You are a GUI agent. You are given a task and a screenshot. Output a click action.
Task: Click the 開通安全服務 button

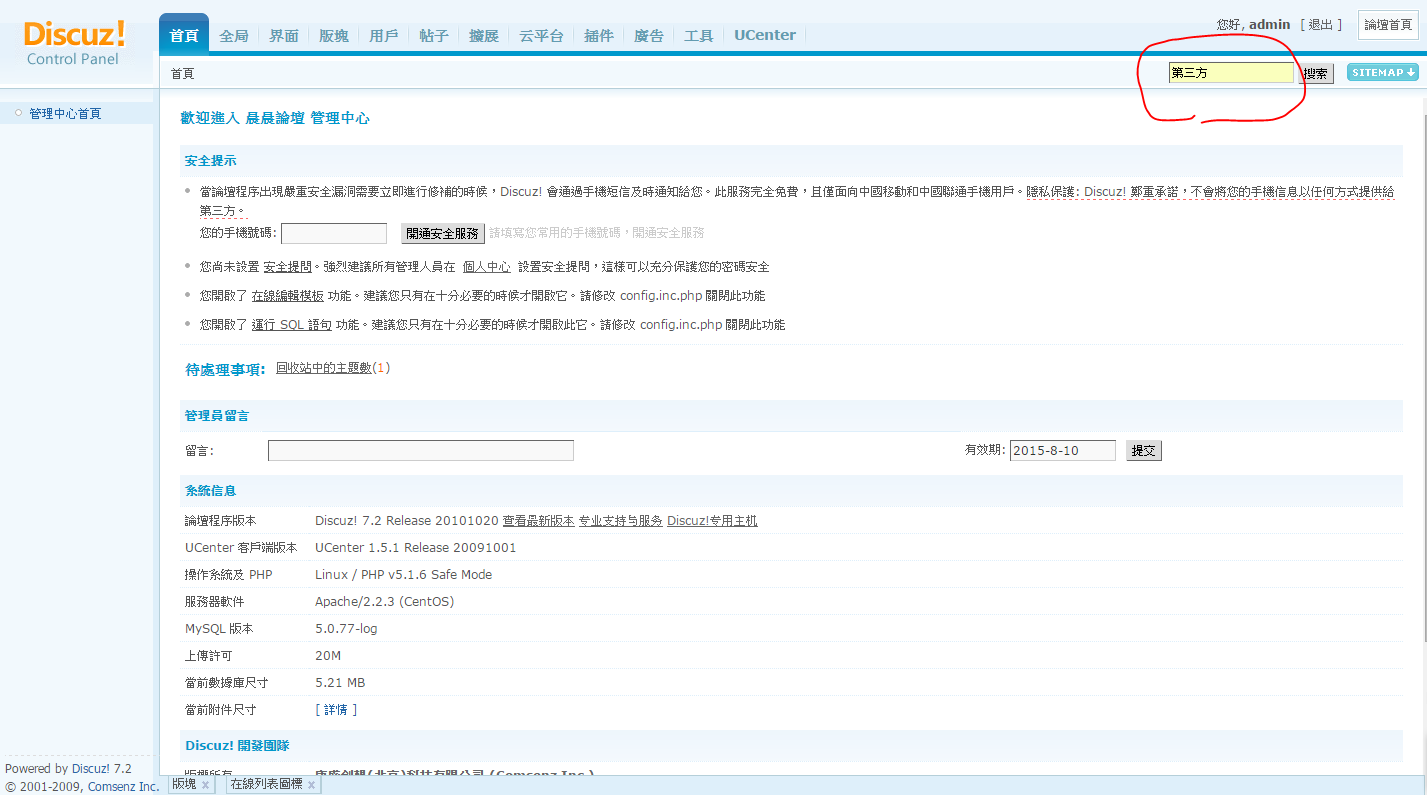(443, 233)
